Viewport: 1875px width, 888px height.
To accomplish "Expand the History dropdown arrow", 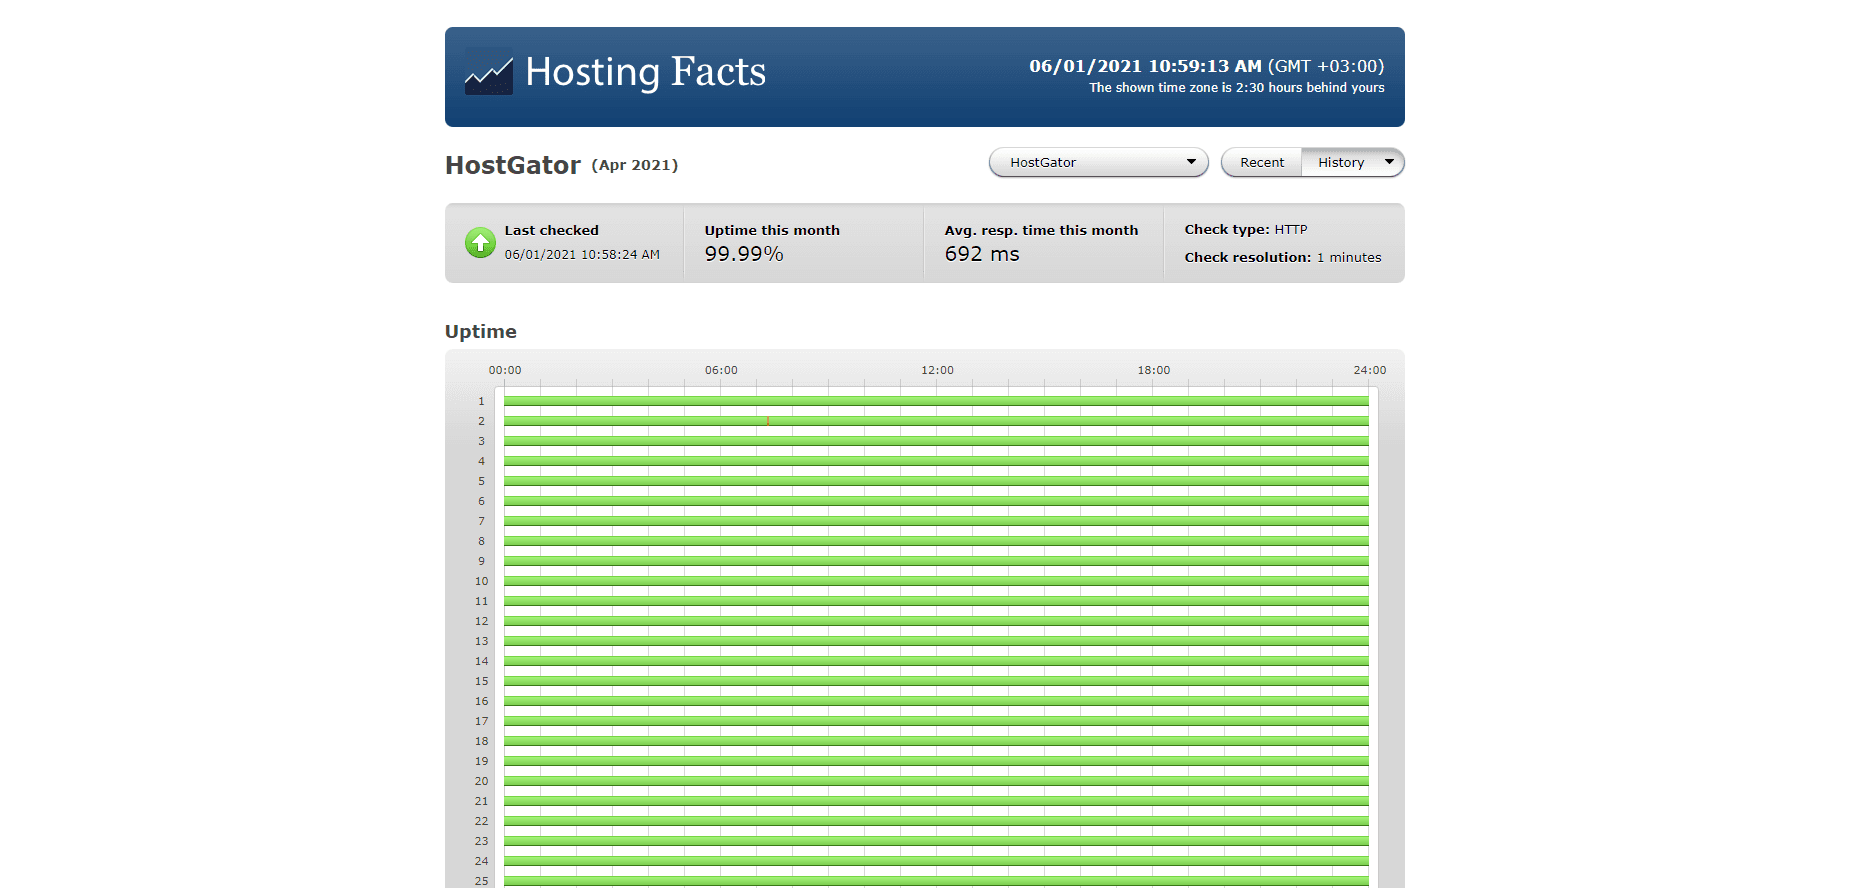I will coord(1389,162).
